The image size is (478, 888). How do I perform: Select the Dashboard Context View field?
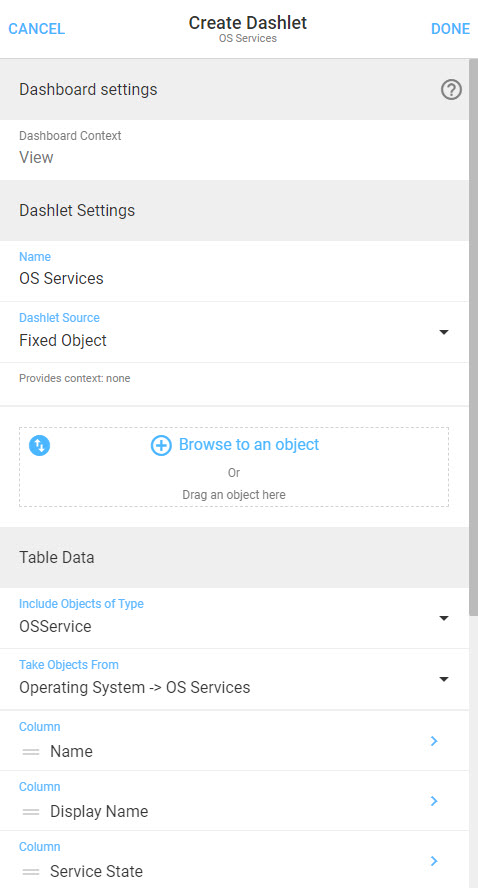point(234,150)
